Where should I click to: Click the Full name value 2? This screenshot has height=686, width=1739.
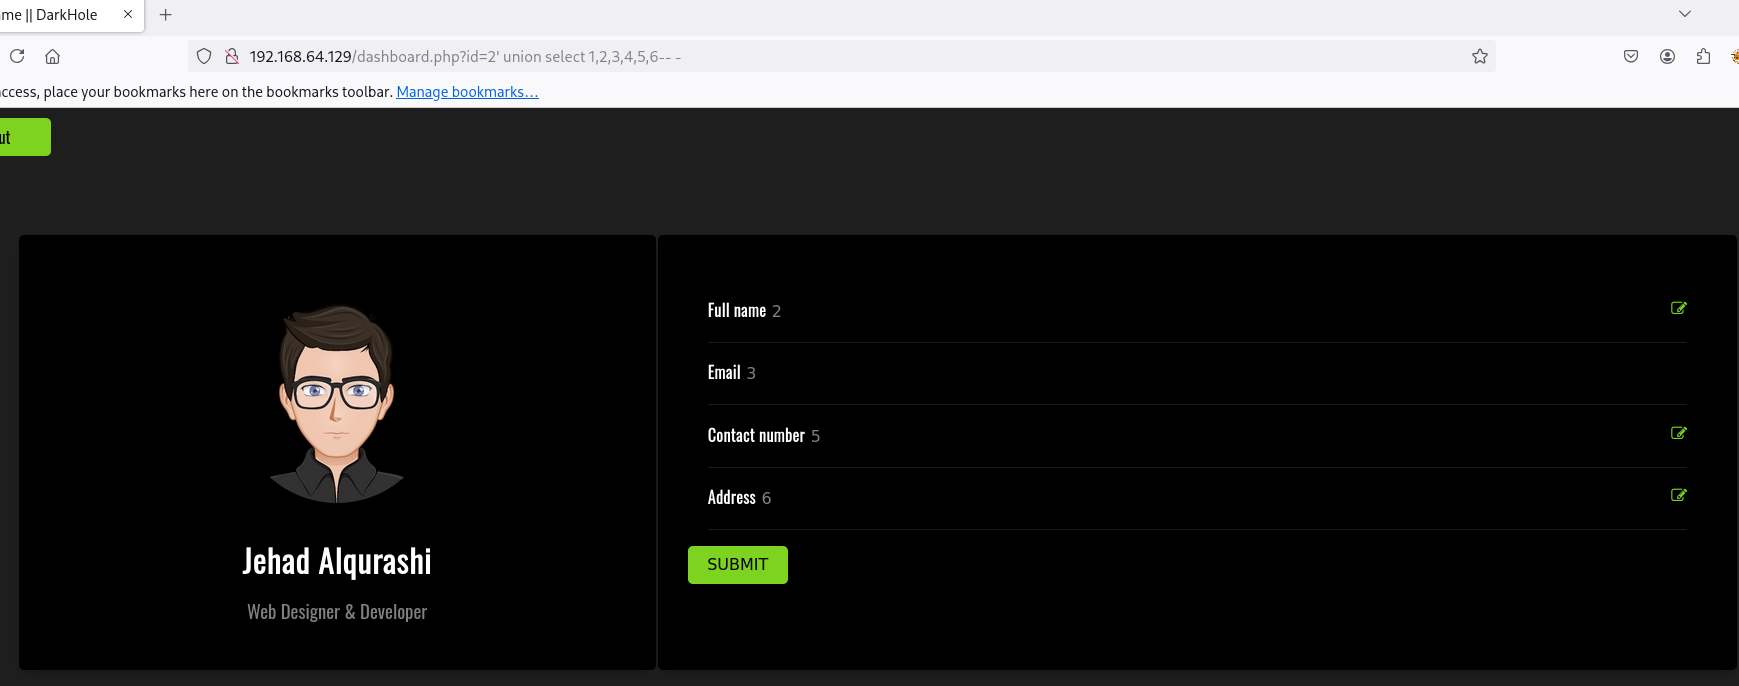[776, 312]
